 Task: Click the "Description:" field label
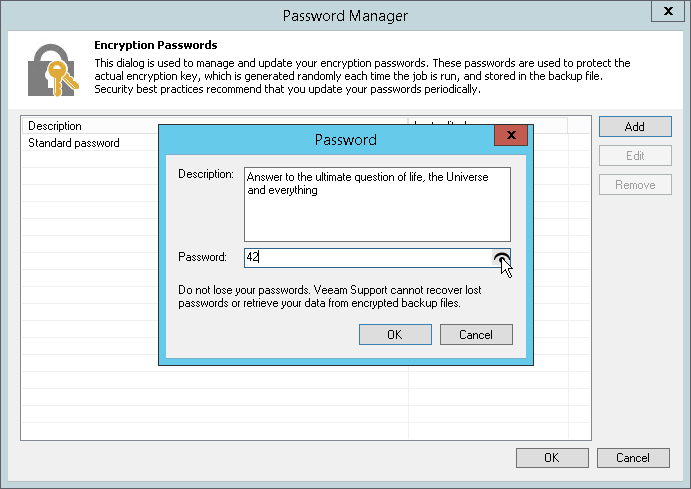(x=206, y=174)
